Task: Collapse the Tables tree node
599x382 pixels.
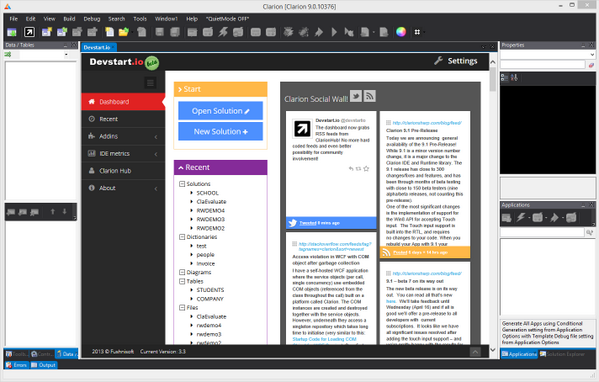Action: point(182,281)
